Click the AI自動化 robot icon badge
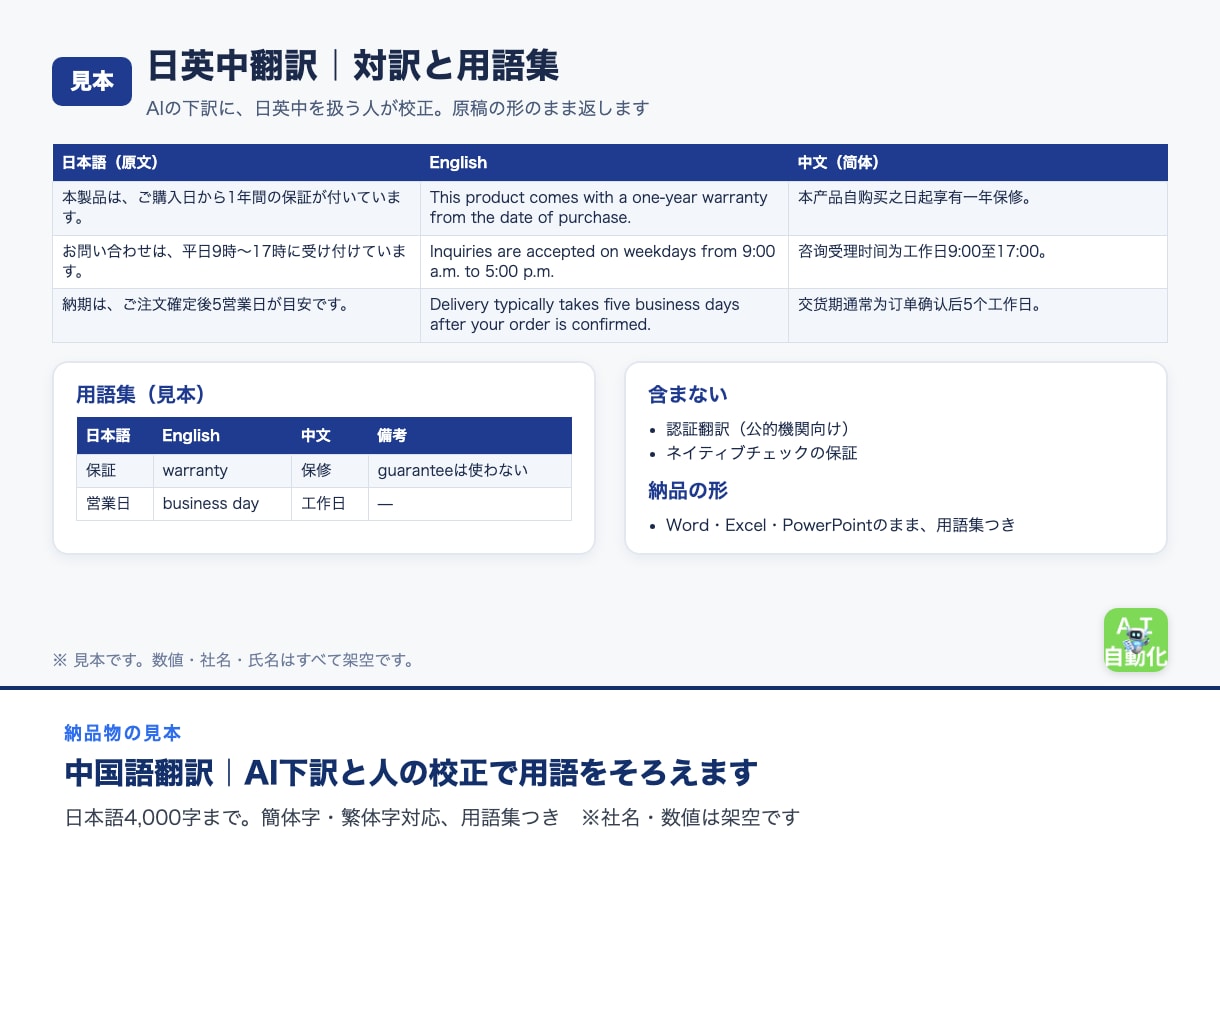Image resolution: width=1220 pixels, height=1016 pixels. [x=1135, y=640]
